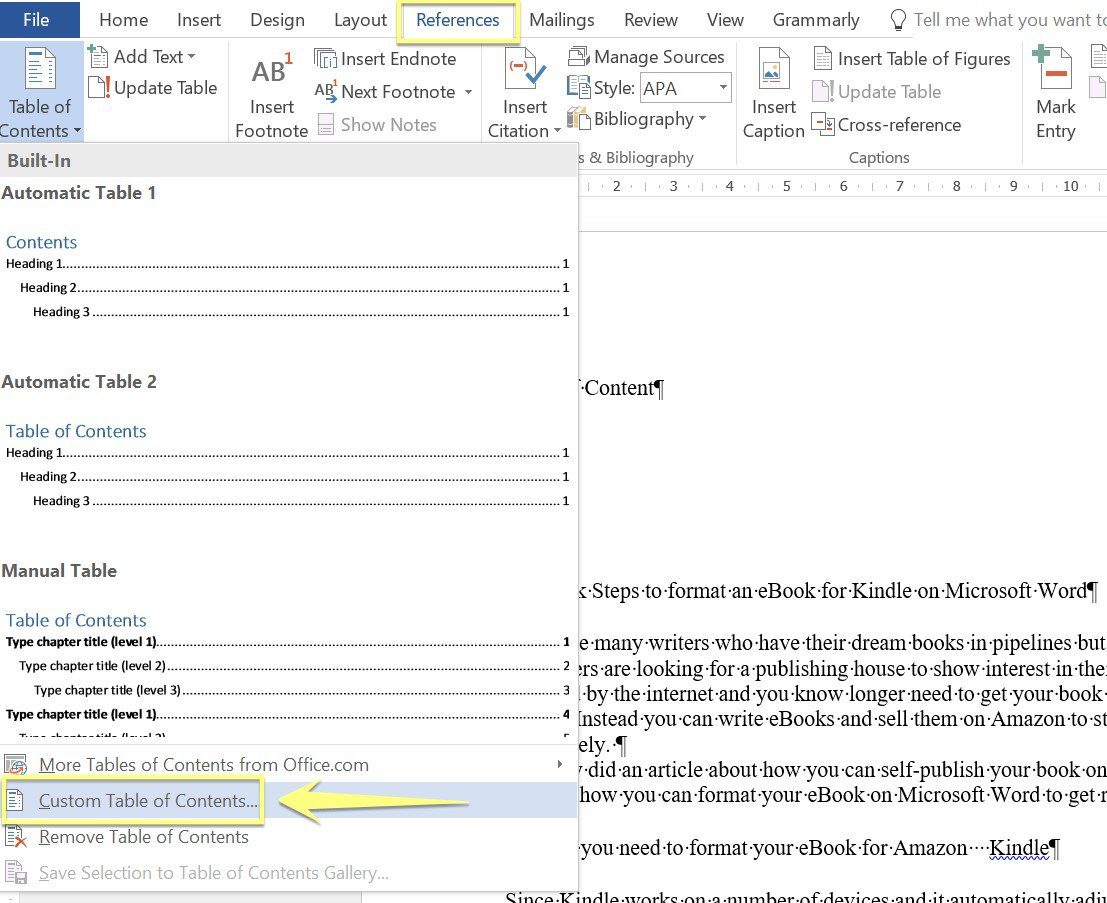Select Custom Table of Contents menu entry
This screenshot has height=903, width=1107.
click(x=148, y=801)
